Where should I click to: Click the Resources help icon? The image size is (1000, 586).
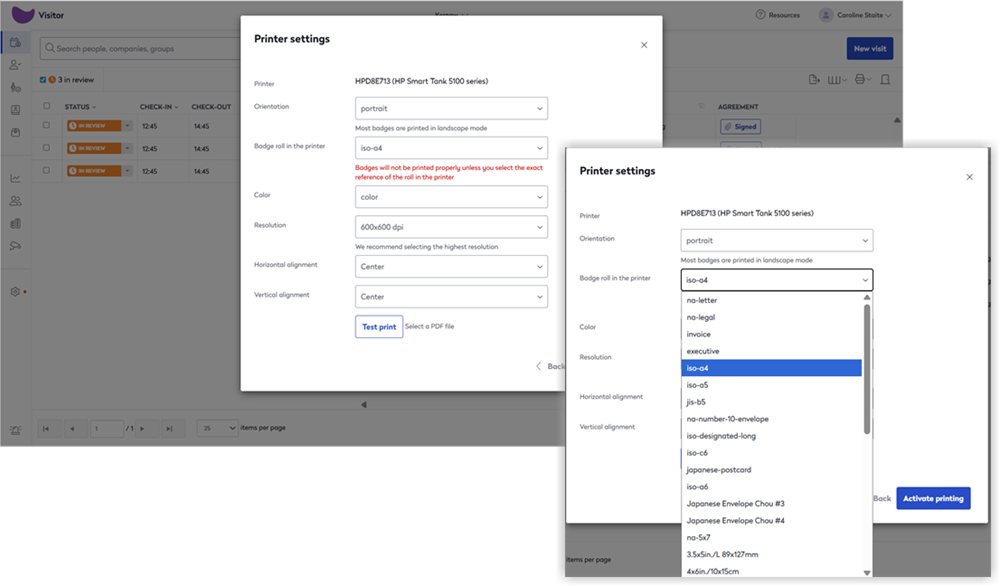pos(762,15)
